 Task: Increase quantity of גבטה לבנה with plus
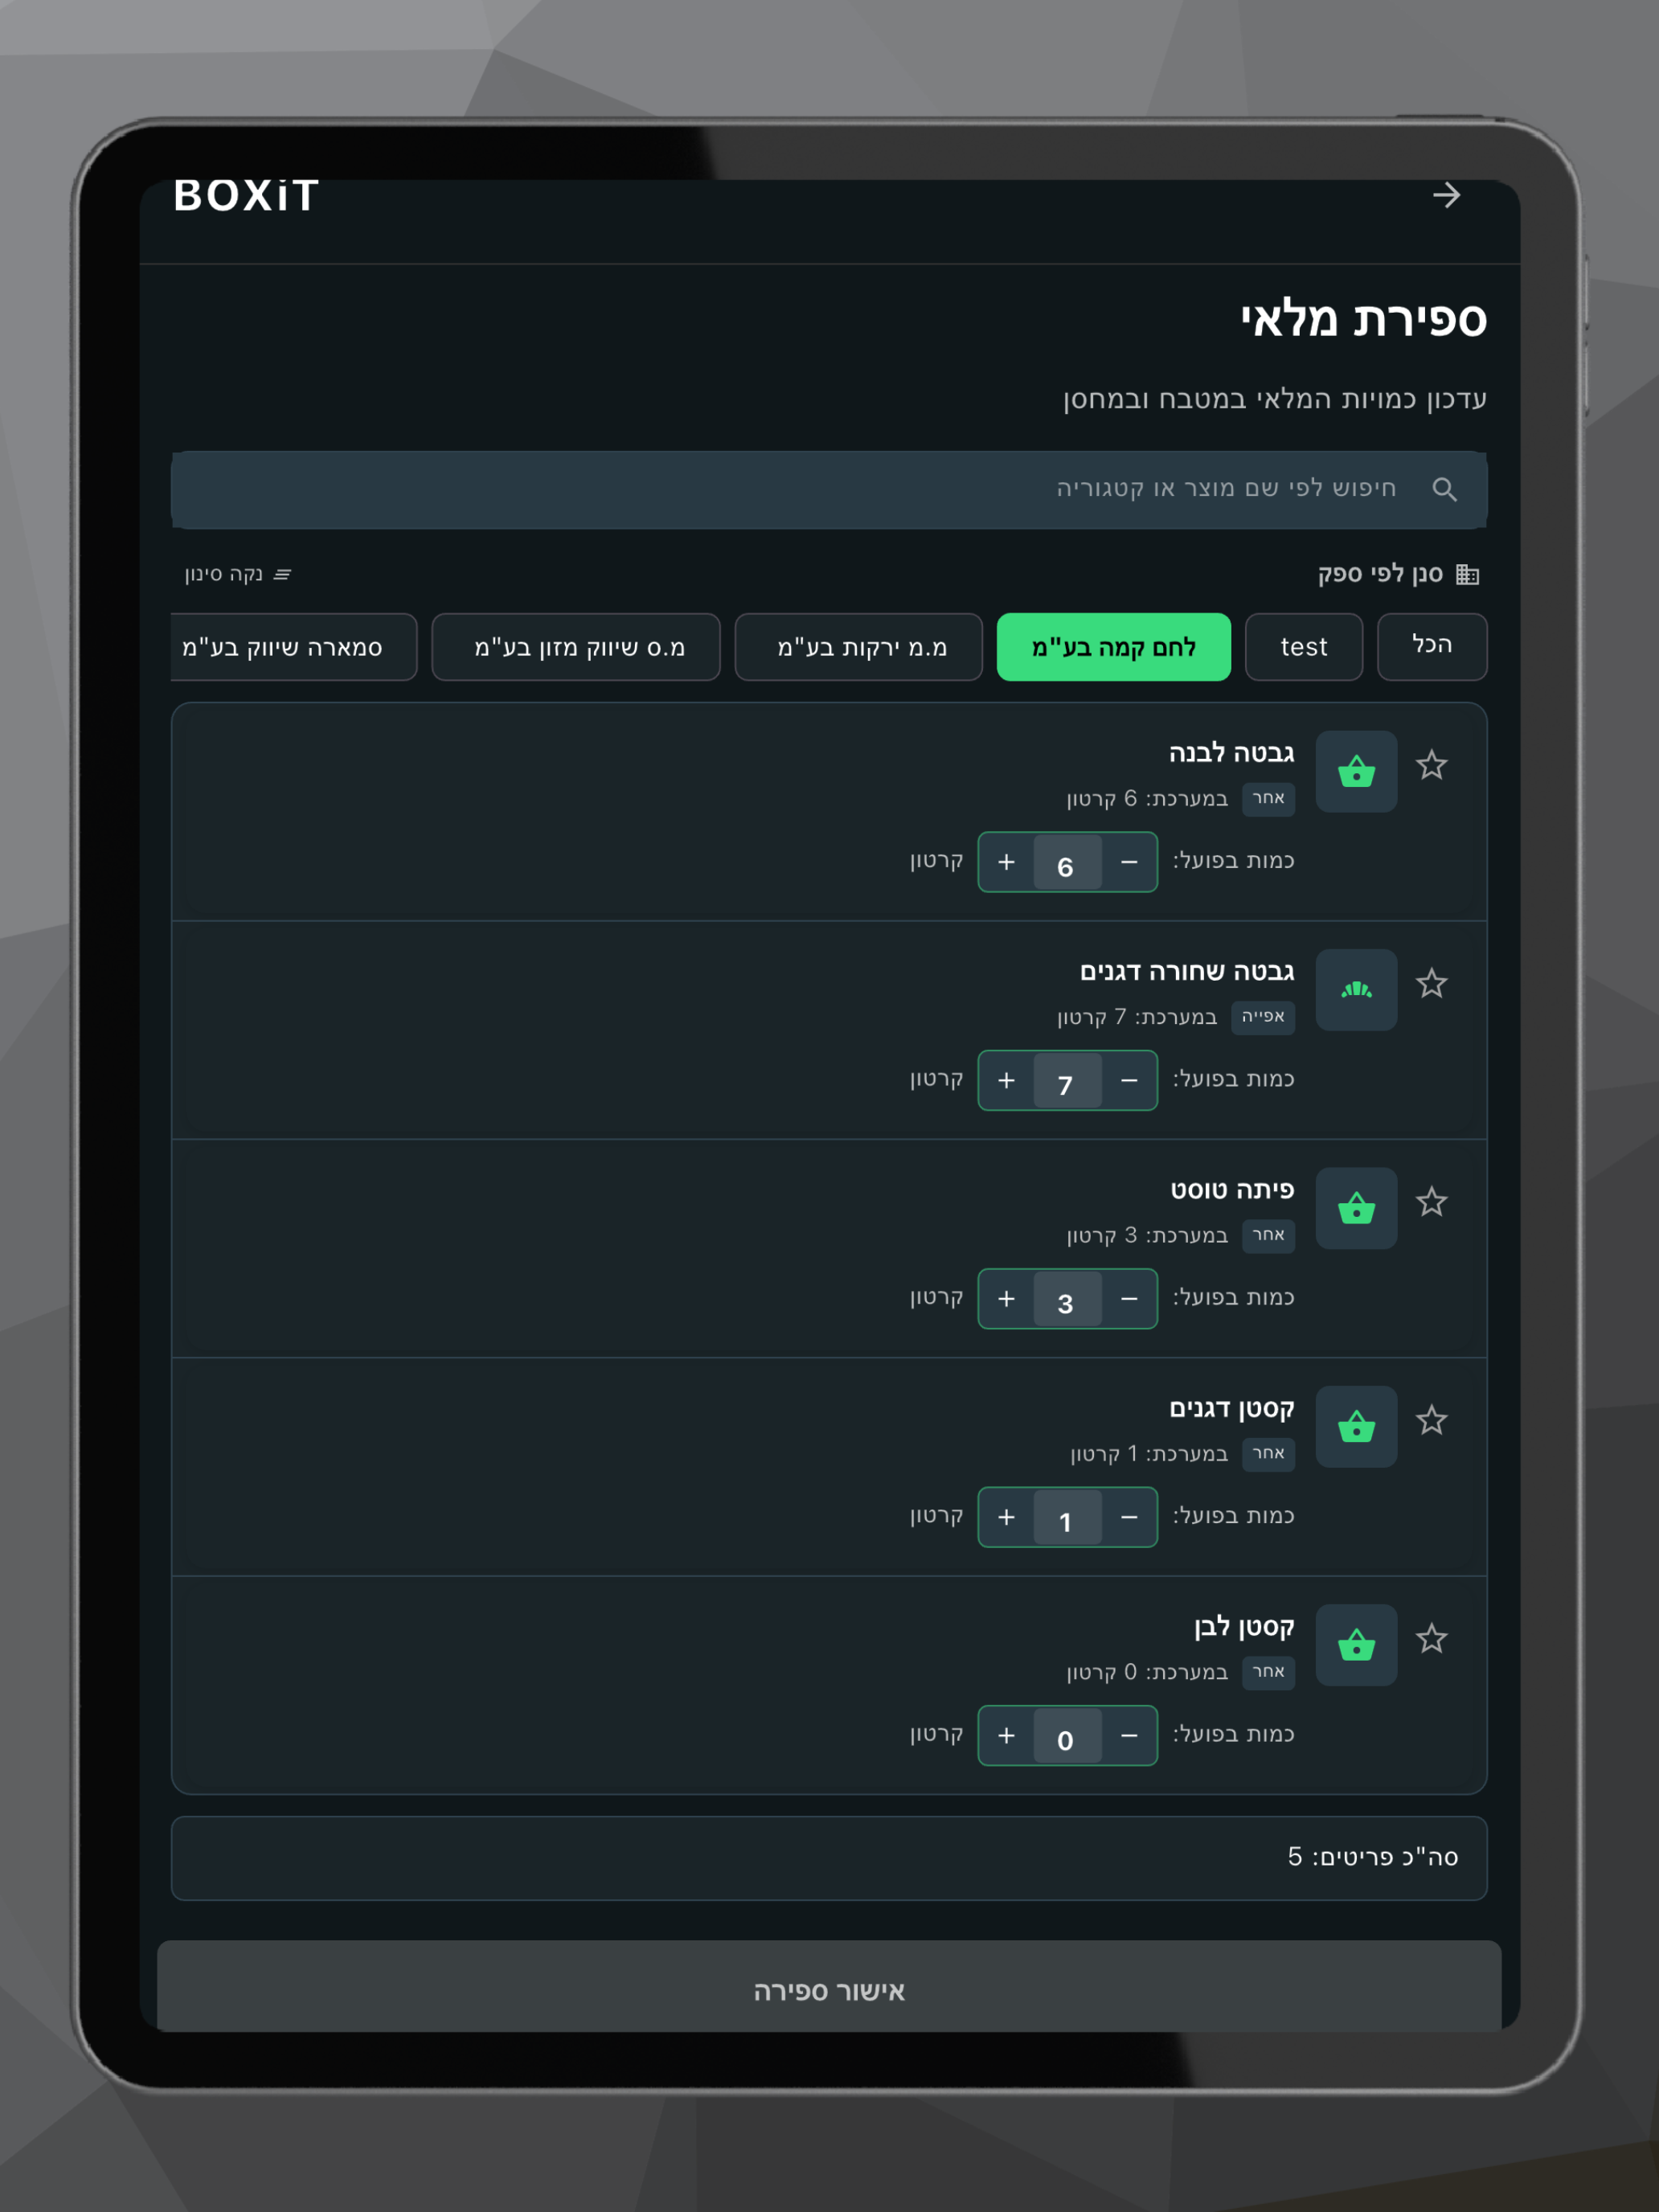pos(1006,862)
